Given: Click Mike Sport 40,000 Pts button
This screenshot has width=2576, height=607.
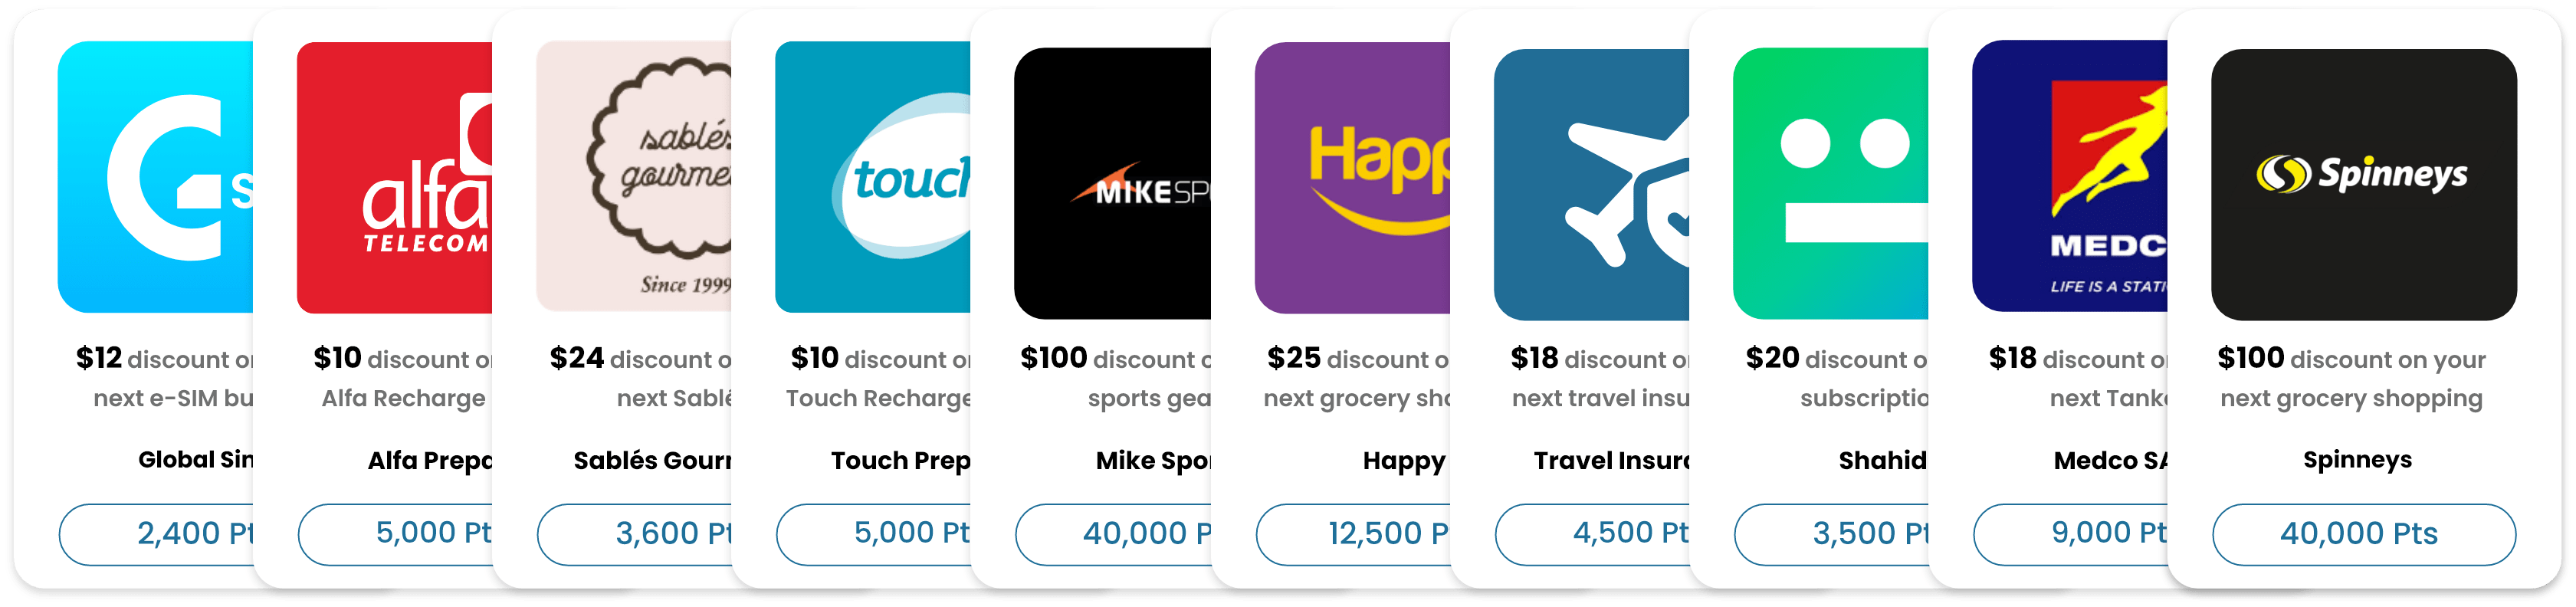Looking at the screenshot, I should tap(1114, 534).
